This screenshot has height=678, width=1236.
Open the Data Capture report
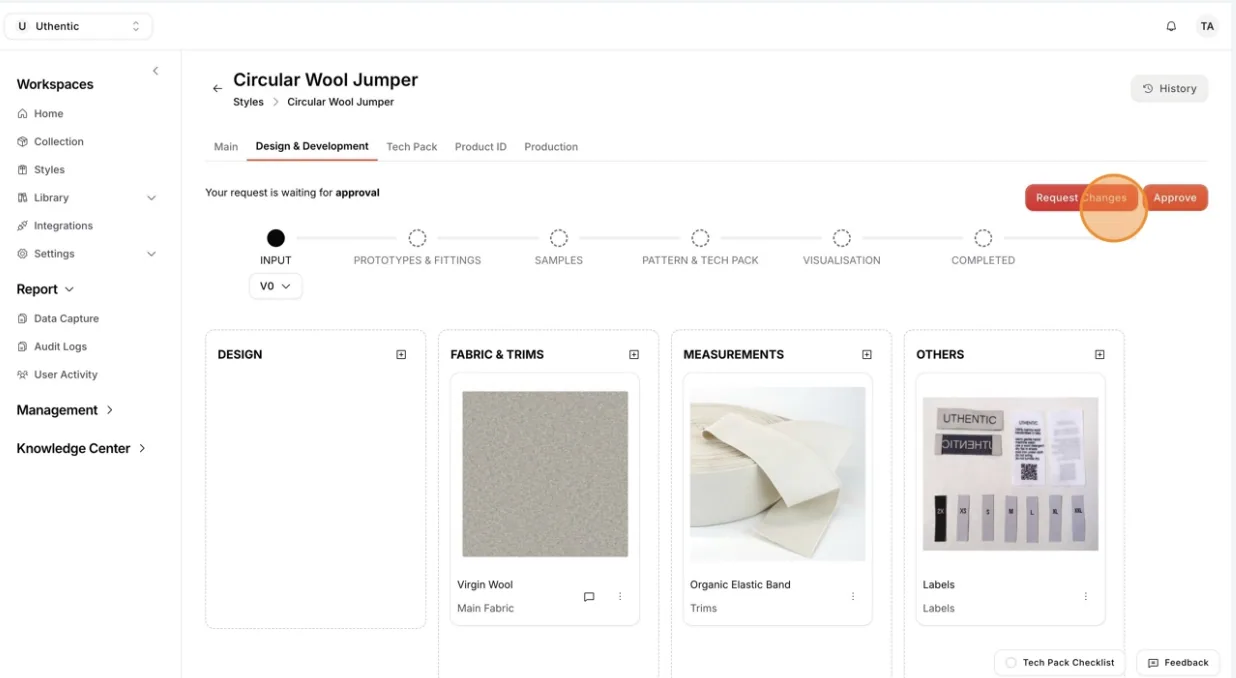(58, 319)
